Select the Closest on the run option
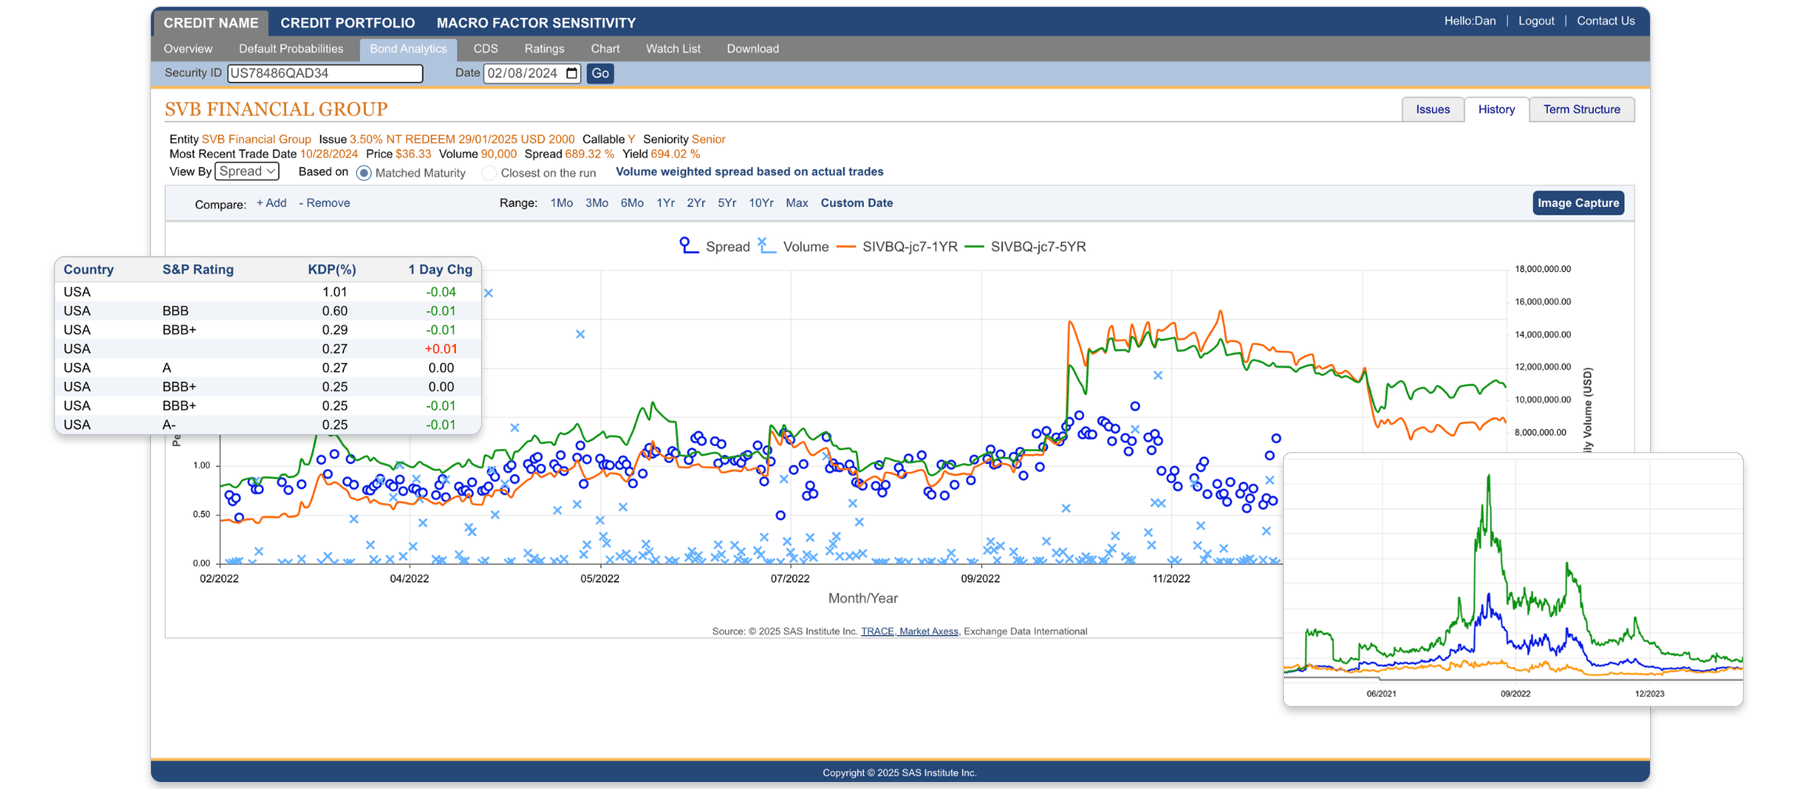 pos(489,173)
